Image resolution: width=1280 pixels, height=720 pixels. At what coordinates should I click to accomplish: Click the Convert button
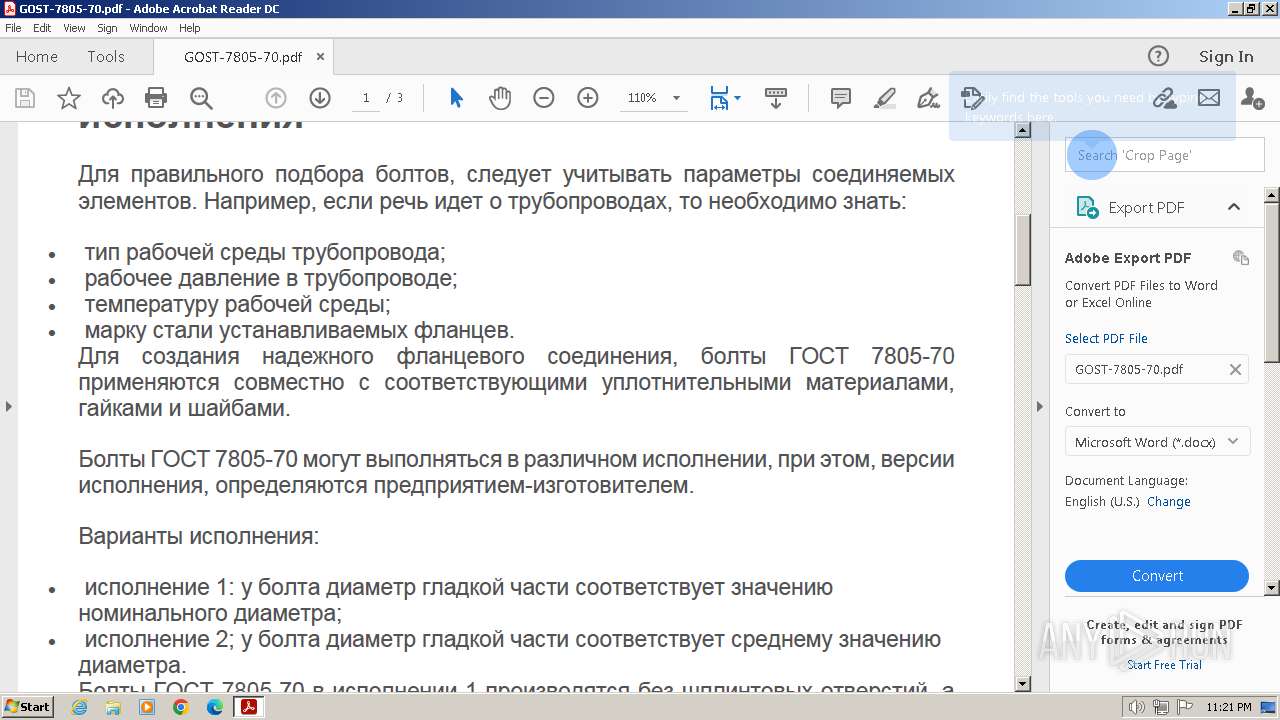(1157, 576)
